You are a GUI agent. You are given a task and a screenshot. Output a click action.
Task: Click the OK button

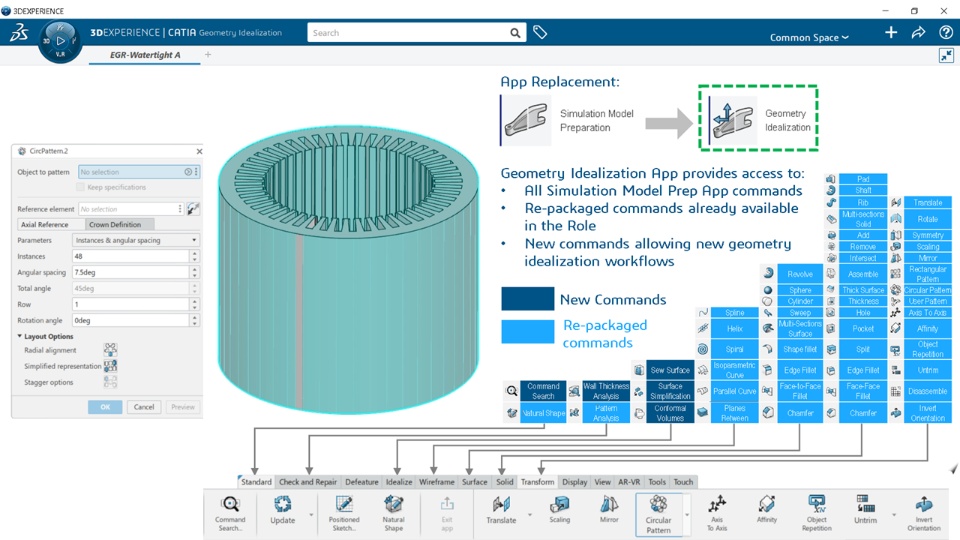[x=105, y=407]
